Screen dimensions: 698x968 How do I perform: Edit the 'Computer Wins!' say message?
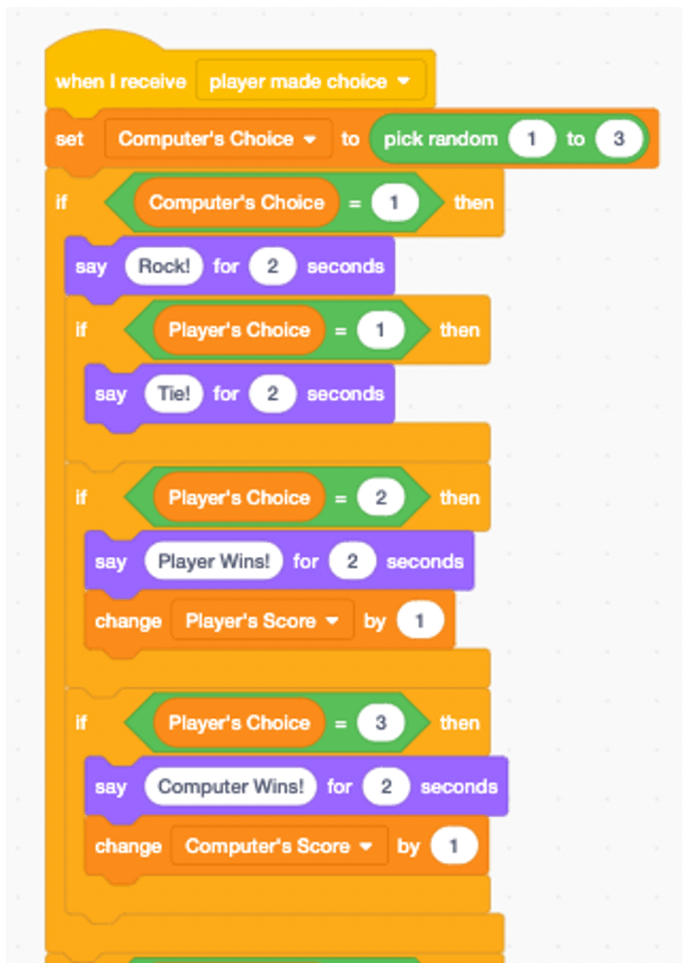[x=230, y=786]
